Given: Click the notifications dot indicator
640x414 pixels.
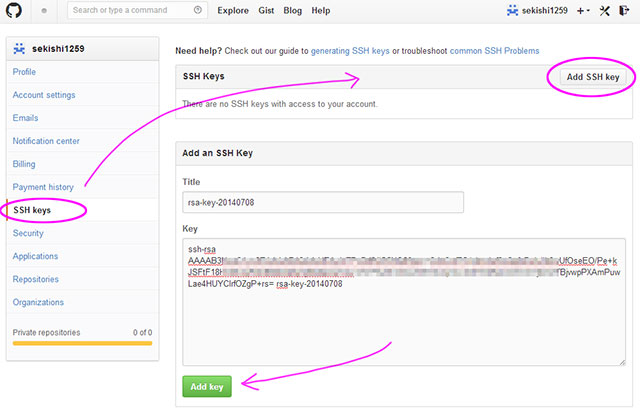Looking at the screenshot, I should click(x=44, y=11).
